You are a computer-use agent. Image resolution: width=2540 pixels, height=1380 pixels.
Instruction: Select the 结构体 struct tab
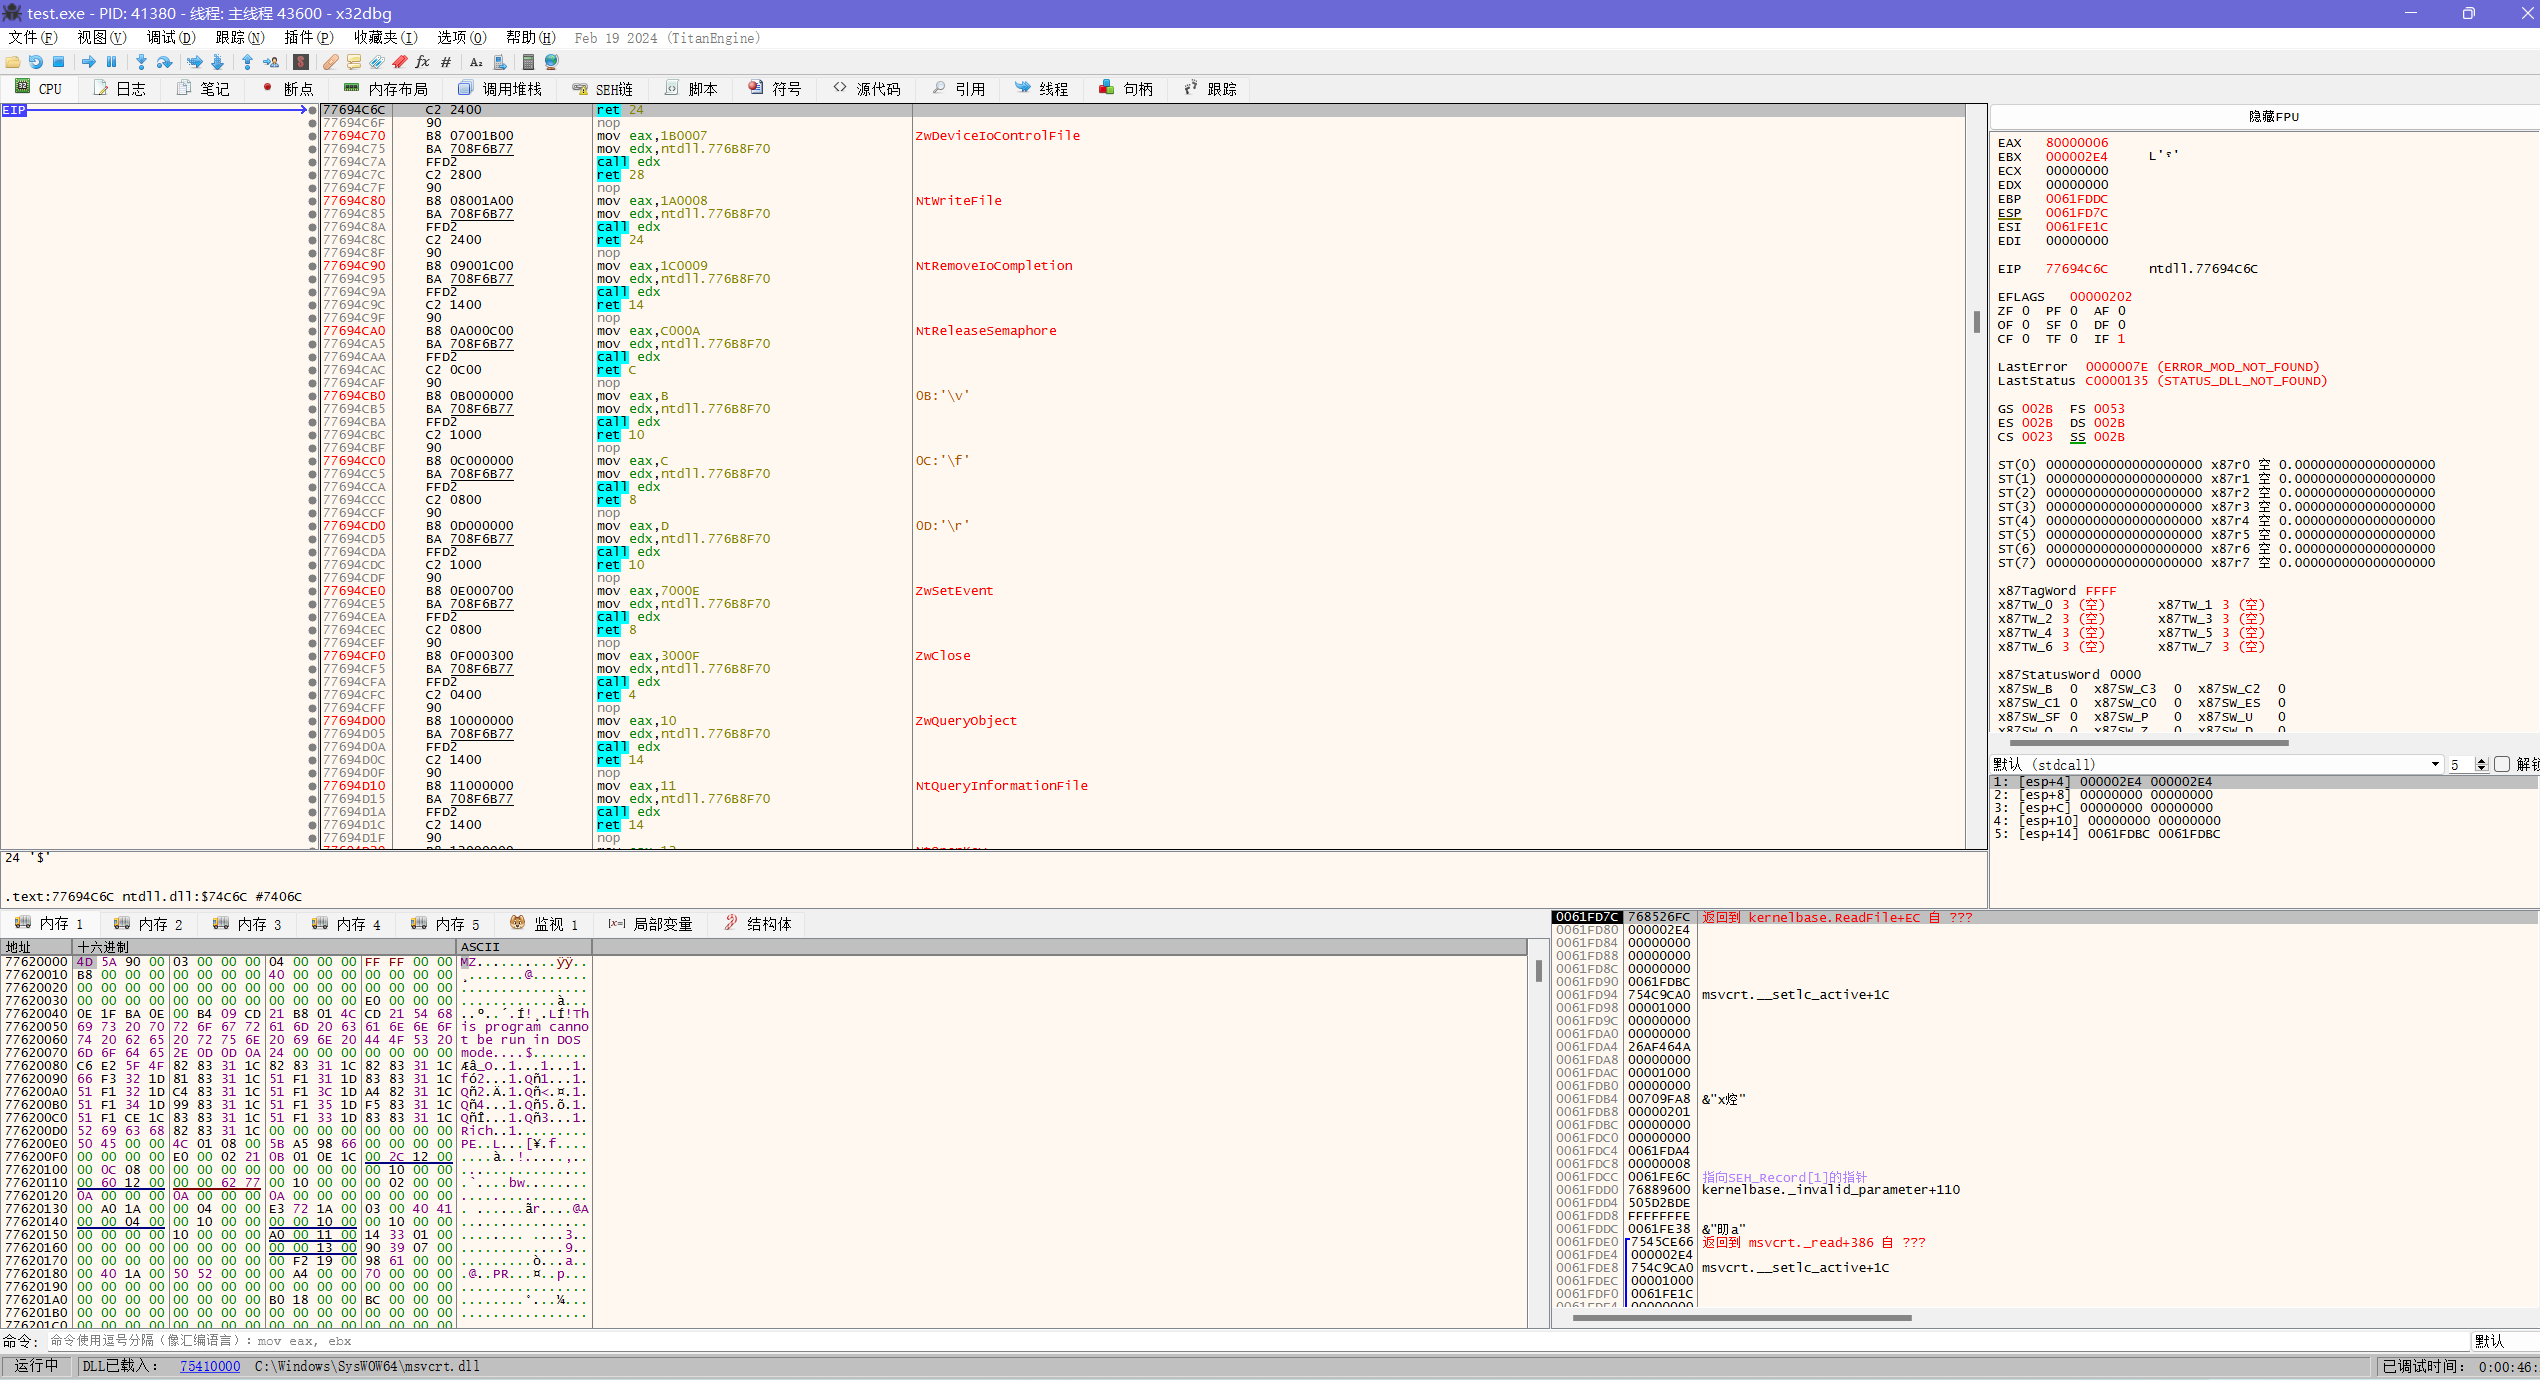click(758, 924)
